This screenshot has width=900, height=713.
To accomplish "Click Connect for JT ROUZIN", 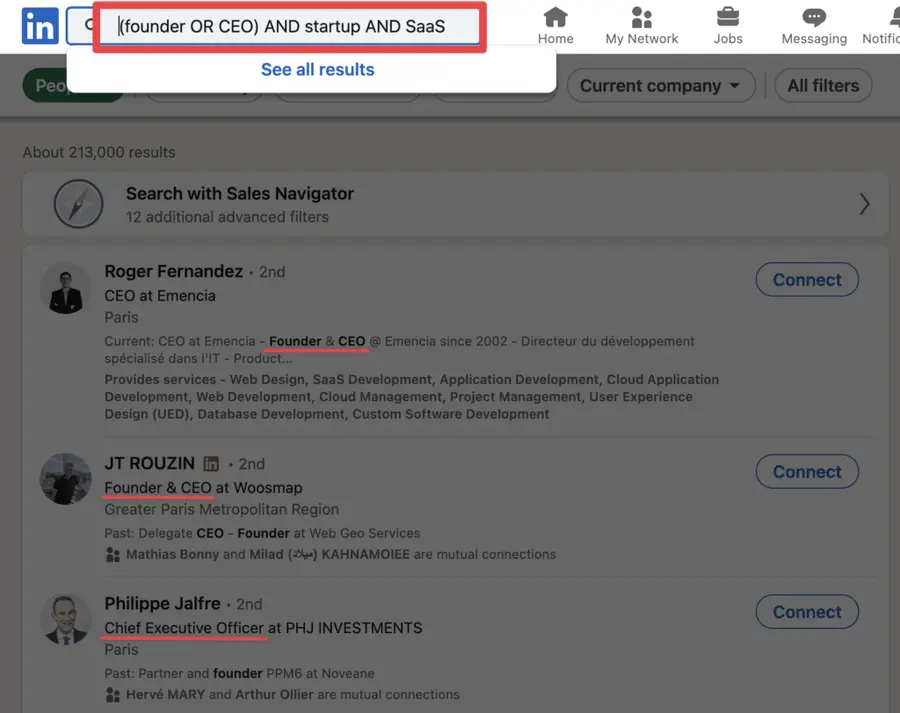I will point(806,471).
